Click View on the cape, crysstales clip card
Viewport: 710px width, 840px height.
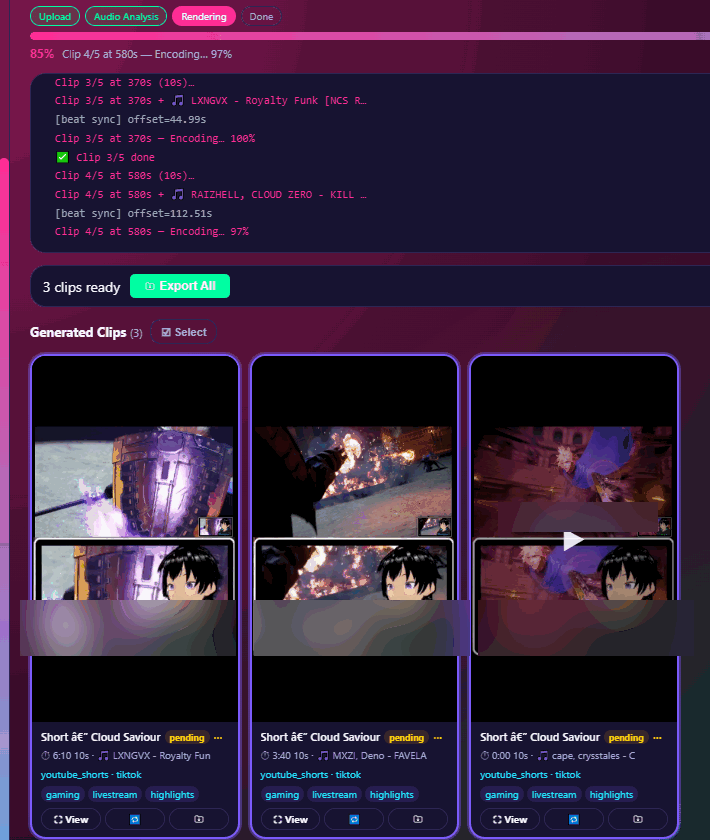510,819
